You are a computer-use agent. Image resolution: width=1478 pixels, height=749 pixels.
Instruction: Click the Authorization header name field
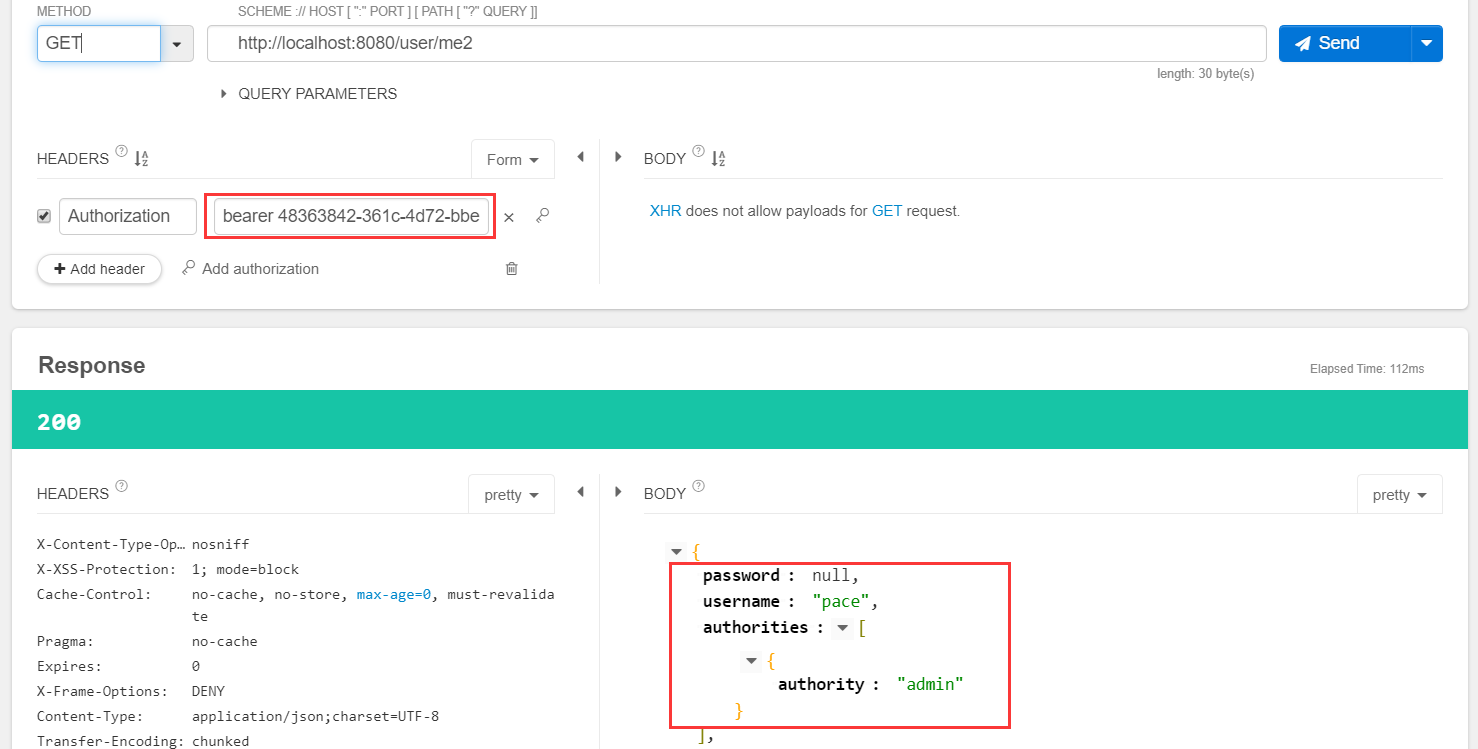tap(128, 216)
